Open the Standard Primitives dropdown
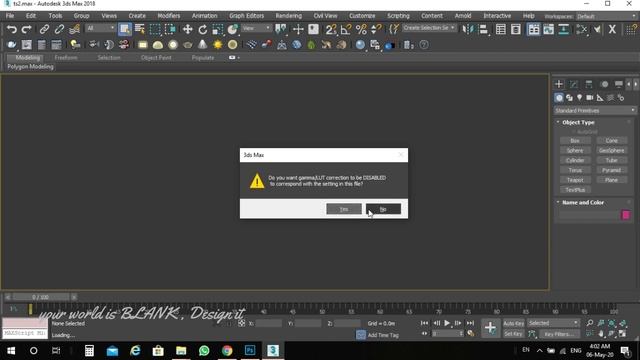Screen dimensions: 640x360 [x=595, y=111]
